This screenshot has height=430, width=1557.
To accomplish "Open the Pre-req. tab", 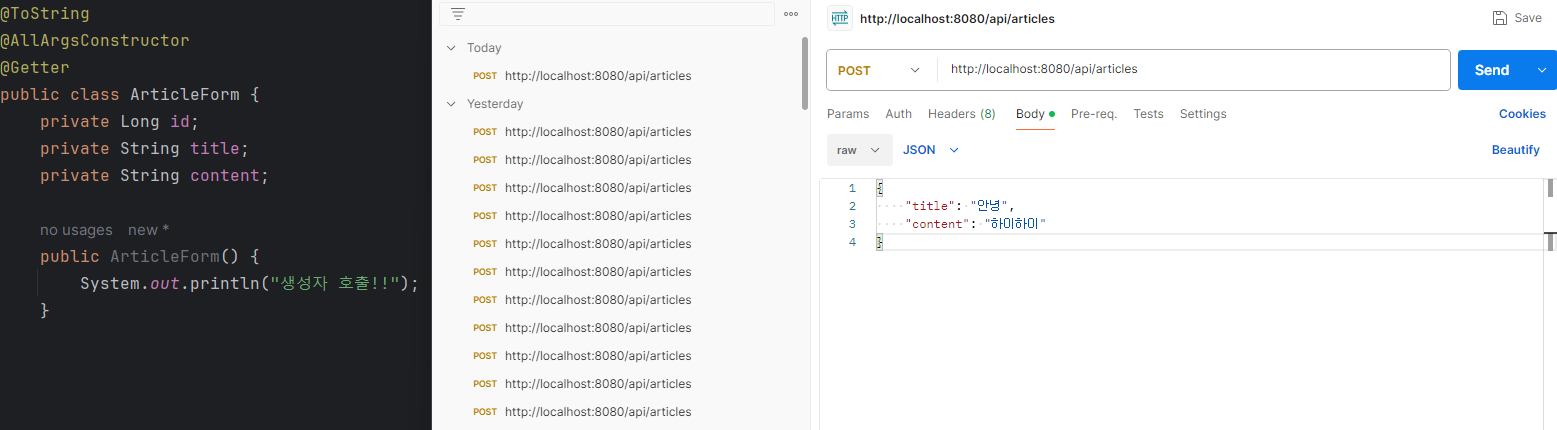I will [x=1094, y=114].
